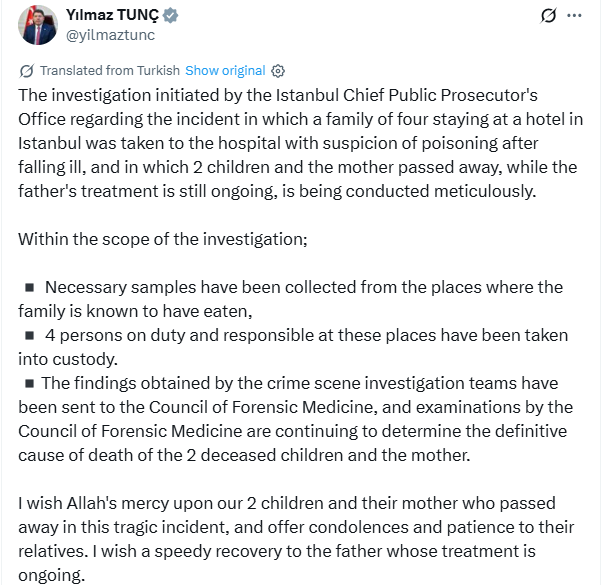Open translation settings gear icon
Screen dimensions: 612x585
click(278, 71)
